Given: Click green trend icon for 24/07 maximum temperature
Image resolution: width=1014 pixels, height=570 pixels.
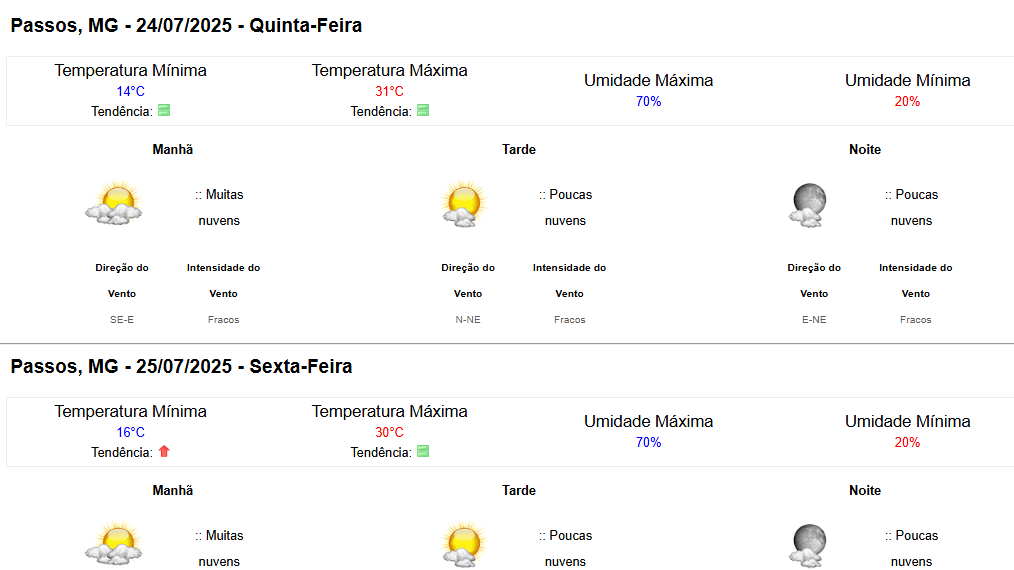Looking at the screenshot, I should pos(423,111).
